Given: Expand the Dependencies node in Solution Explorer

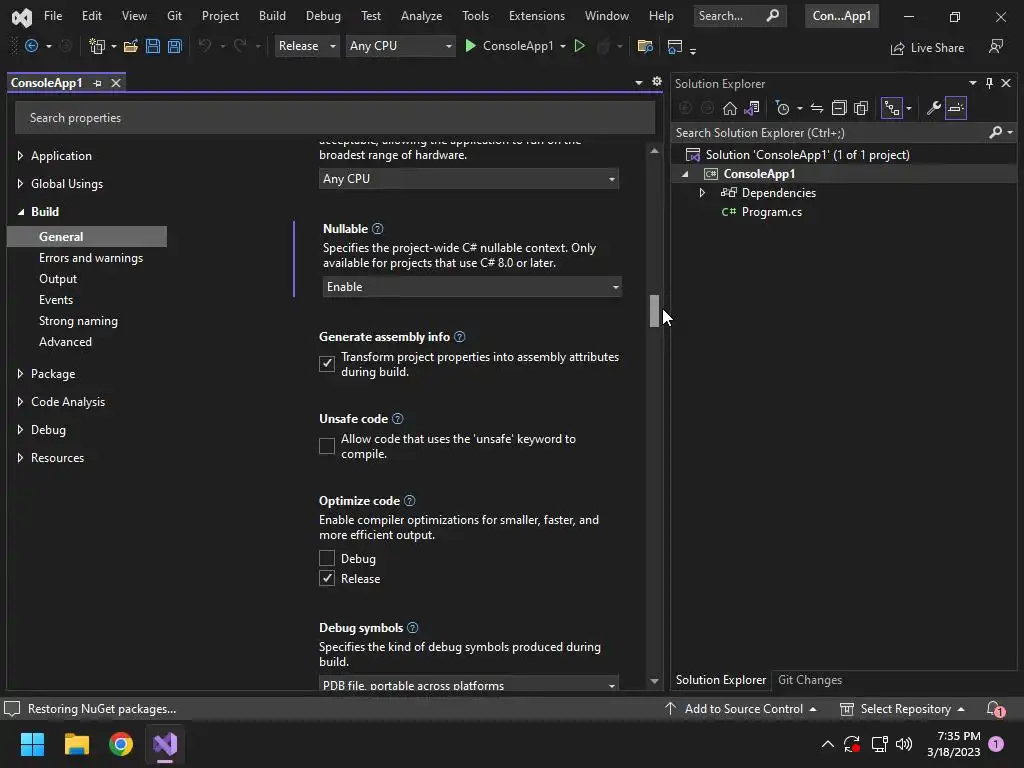Looking at the screenshot, I should tap(702, 193).
